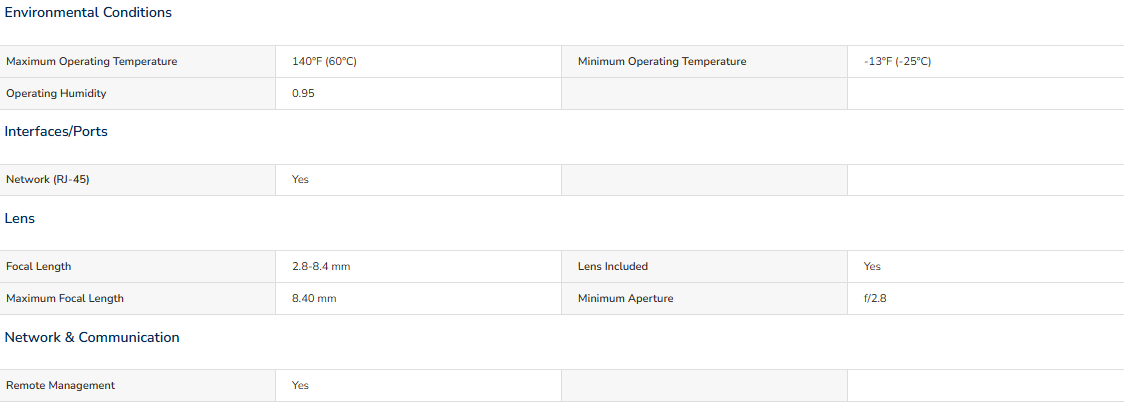Image resolution: width=1124 pixels, height=403 pixels.
Task: Click the Lens section heading
Action: 19,219
